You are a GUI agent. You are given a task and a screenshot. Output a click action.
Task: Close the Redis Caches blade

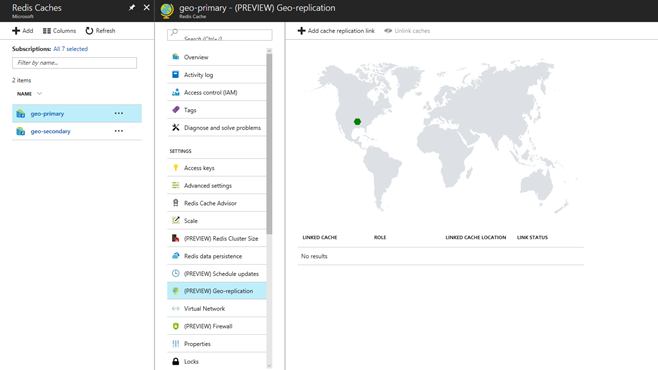(146, 8)
